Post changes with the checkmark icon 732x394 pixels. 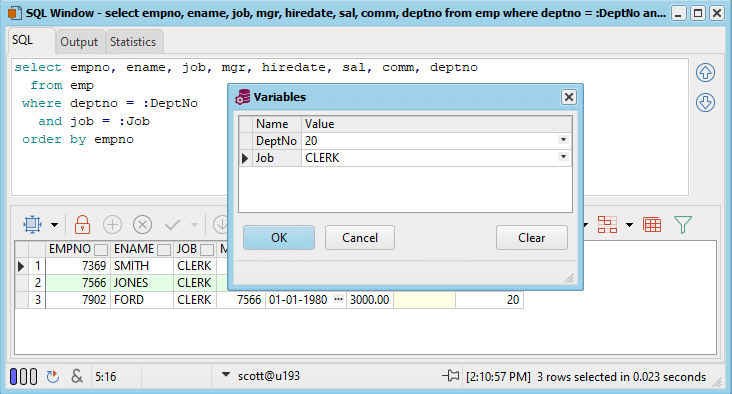[172, 225]
